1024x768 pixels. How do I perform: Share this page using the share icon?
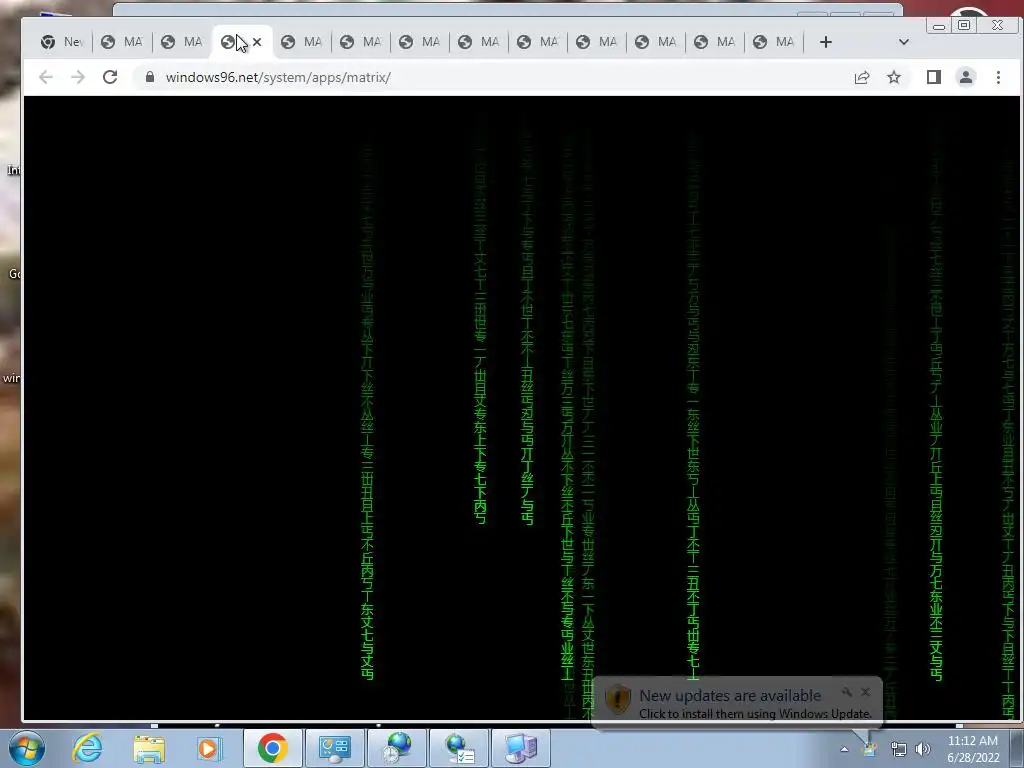click(x=862, y=77)
